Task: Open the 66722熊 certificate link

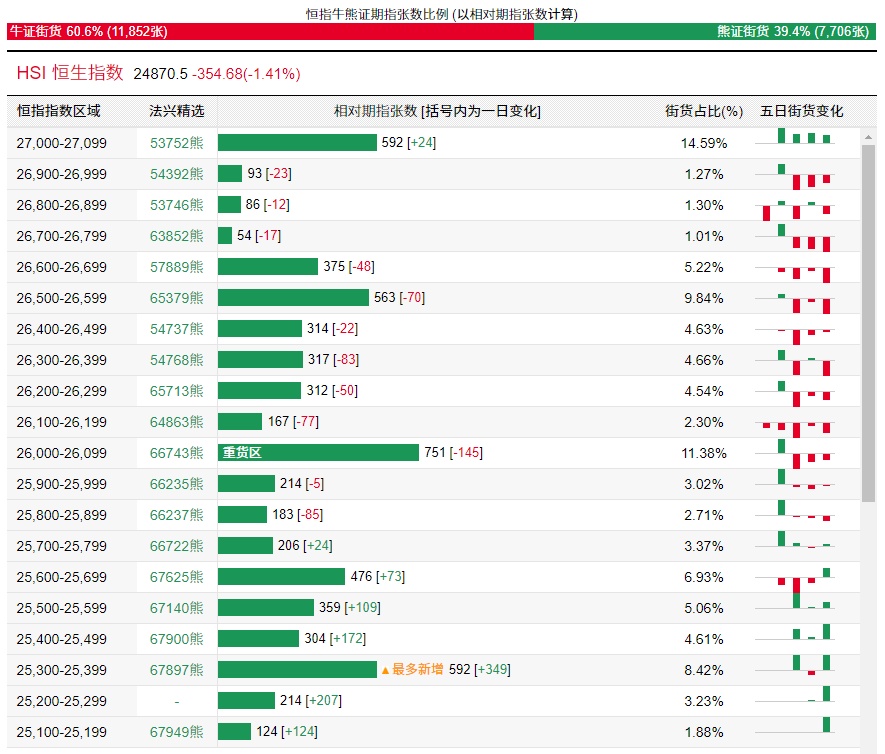Action: [177, 546]
